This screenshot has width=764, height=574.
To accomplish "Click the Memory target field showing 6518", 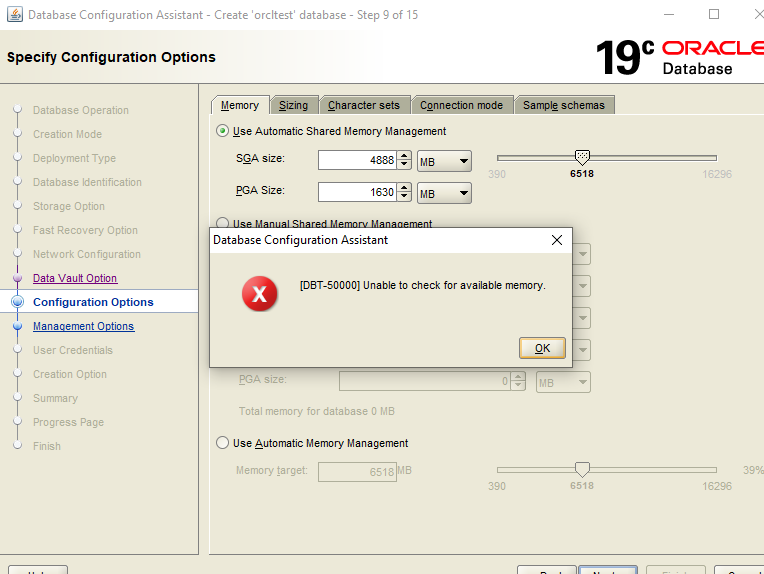I will pos(357,472).
